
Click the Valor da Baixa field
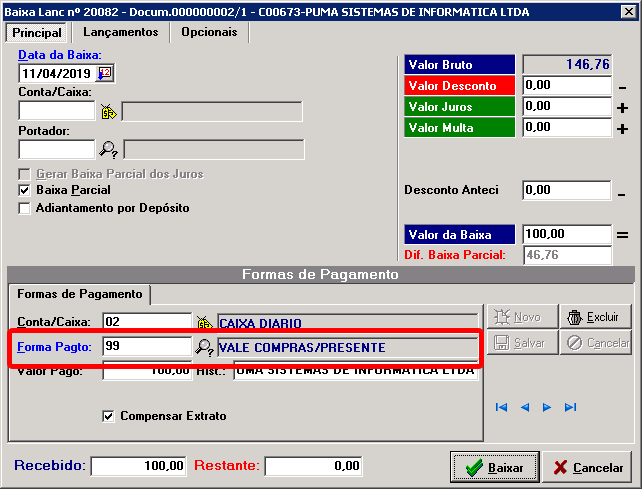[x=566, y=234]
